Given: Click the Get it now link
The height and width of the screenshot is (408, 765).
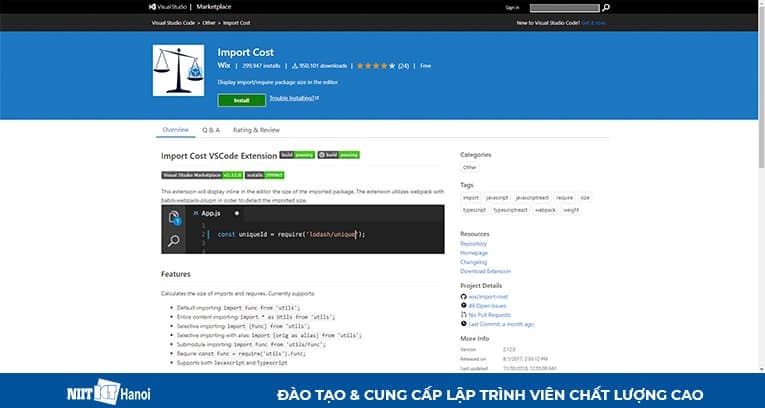Looking at the screenshot, I should pyautogui.click(x=594, y=23).
